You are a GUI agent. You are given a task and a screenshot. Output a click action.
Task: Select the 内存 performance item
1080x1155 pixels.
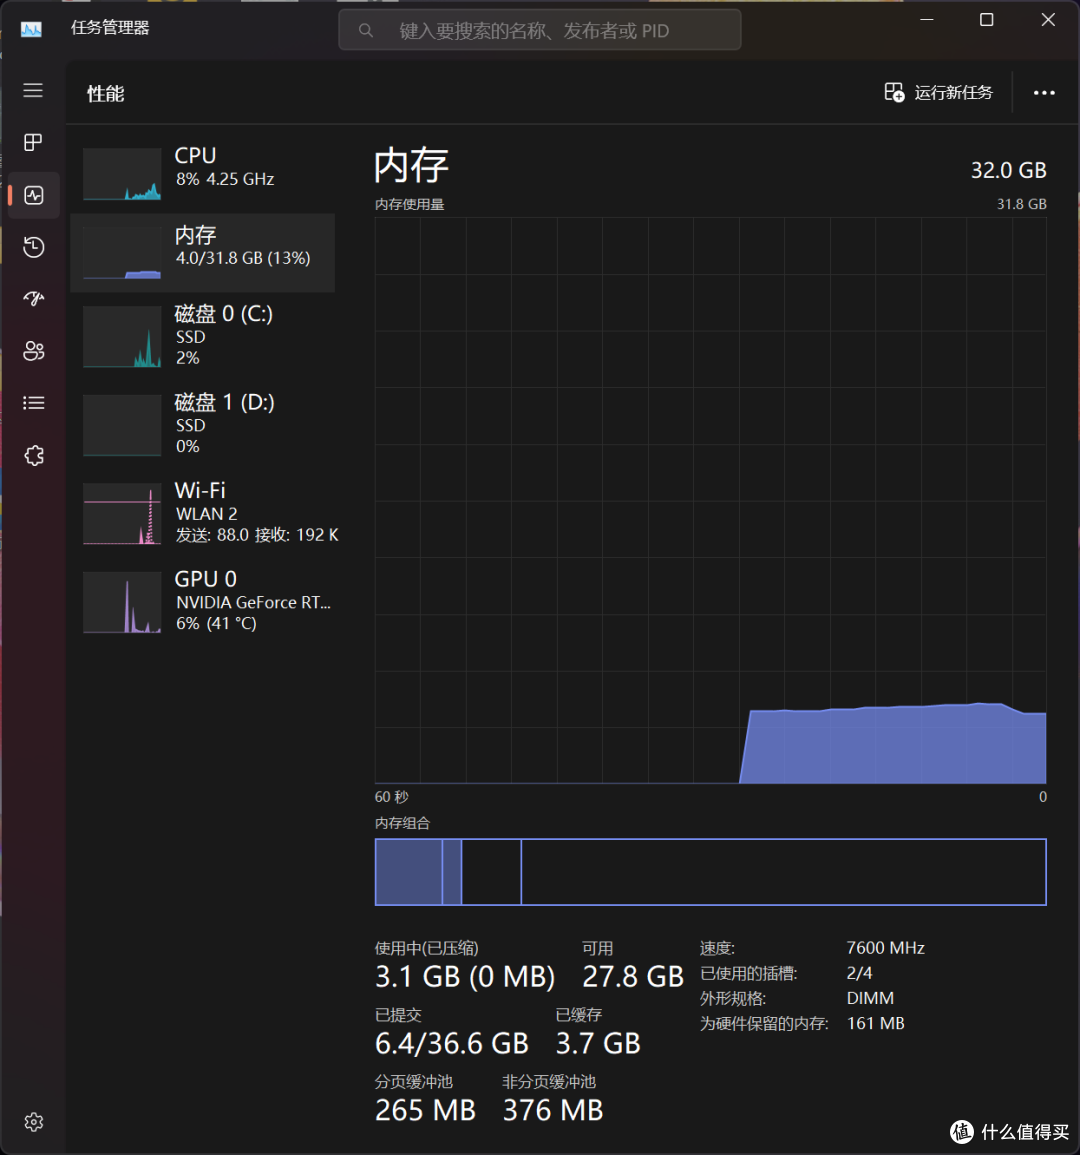pos(203,253)
